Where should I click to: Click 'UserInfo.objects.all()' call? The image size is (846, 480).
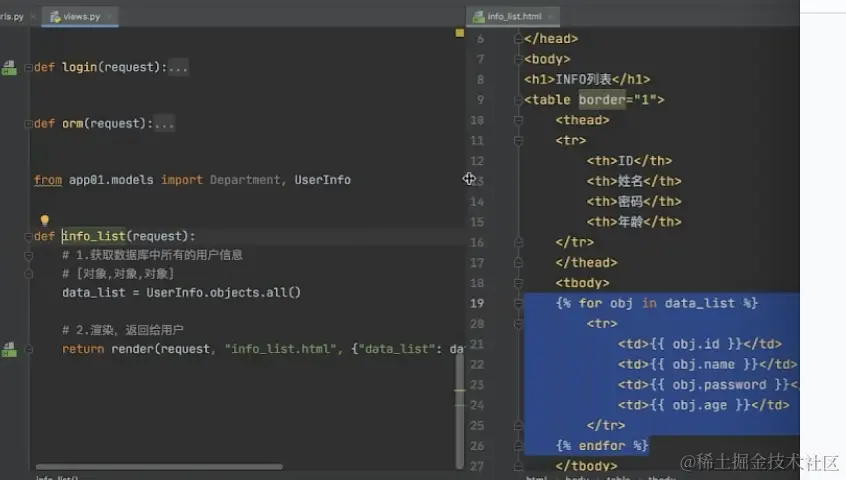click(x=223, y=293)
